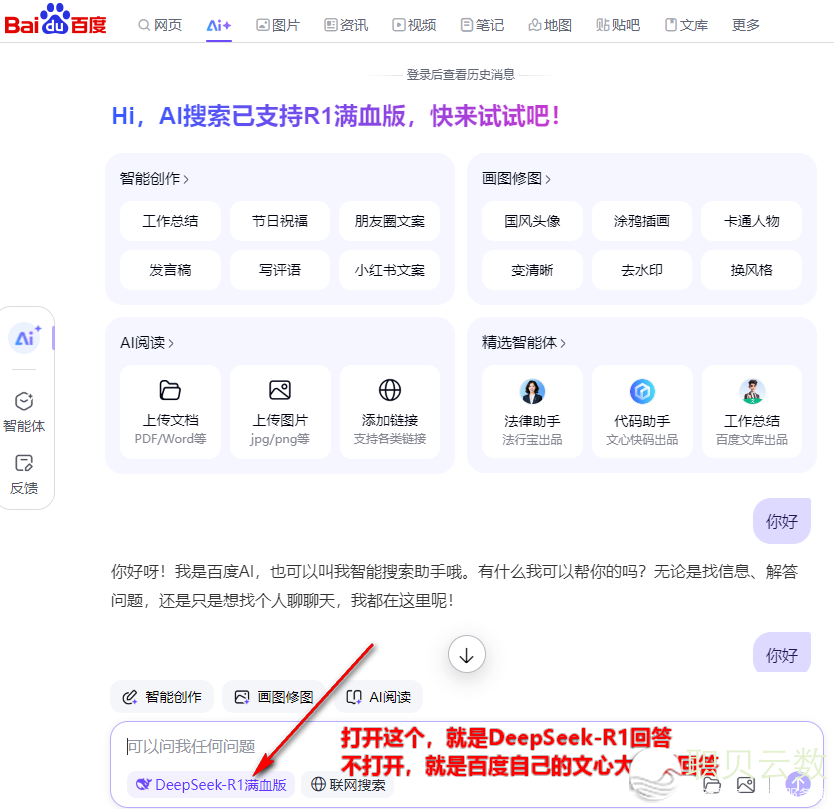Screen dimensions: 834x809
Task: Toggle 联网搜索 web search
Action: click(348, 785)
